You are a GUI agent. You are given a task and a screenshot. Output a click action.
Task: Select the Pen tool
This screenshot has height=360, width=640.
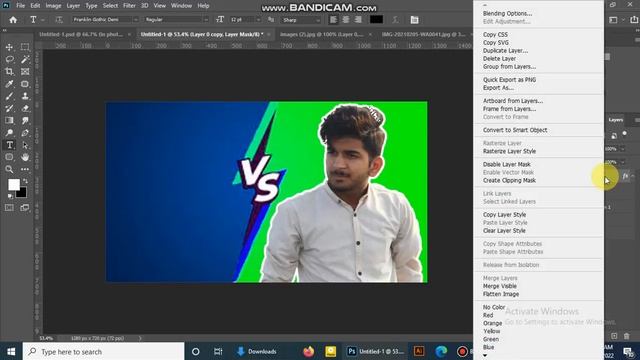(25, 133)
